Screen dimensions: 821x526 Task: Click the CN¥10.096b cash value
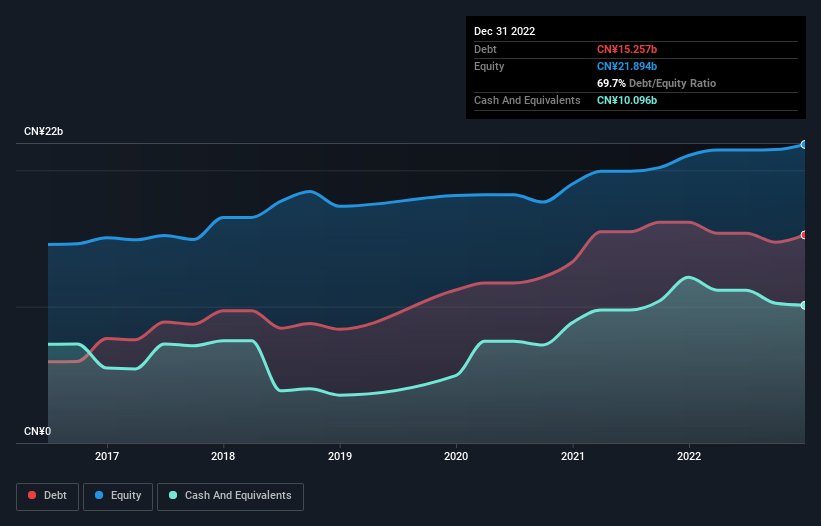pos(627,100)
